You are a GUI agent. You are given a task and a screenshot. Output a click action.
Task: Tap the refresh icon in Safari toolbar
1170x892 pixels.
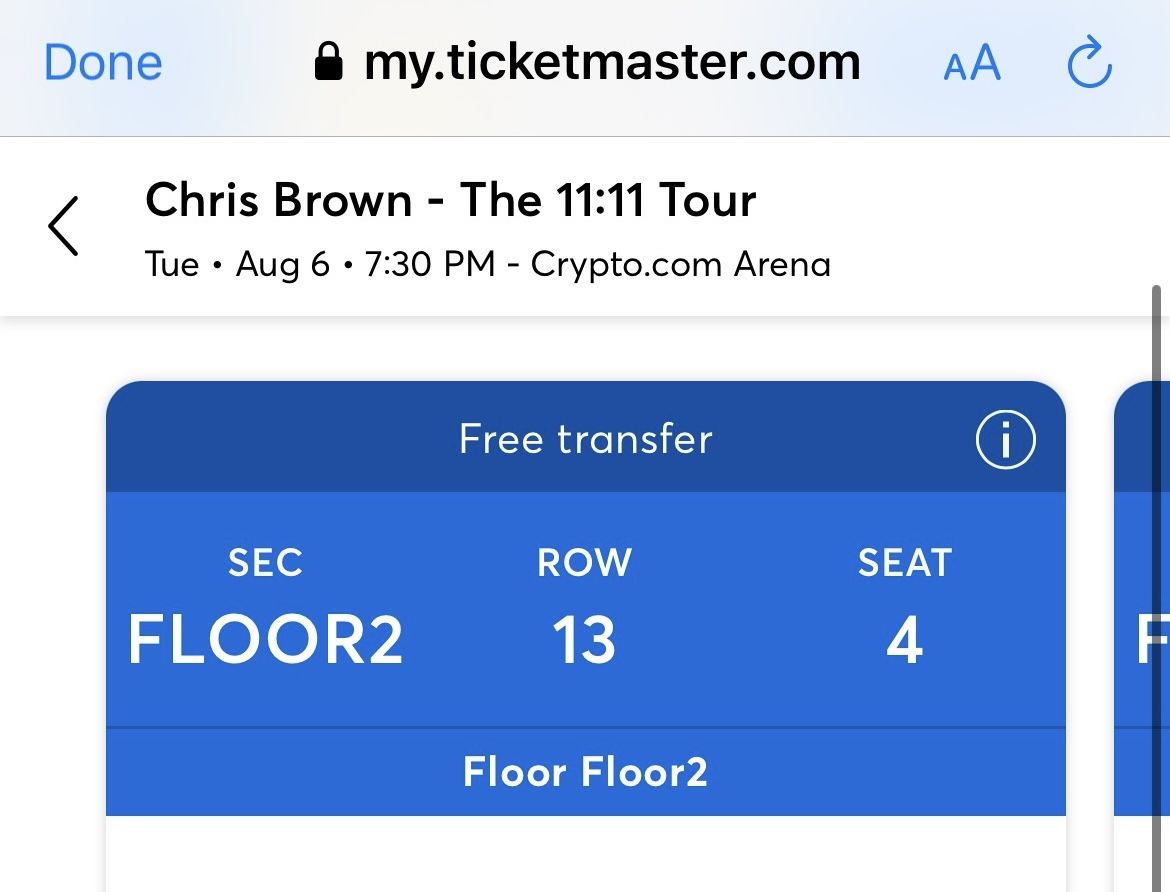point(1089,63)
